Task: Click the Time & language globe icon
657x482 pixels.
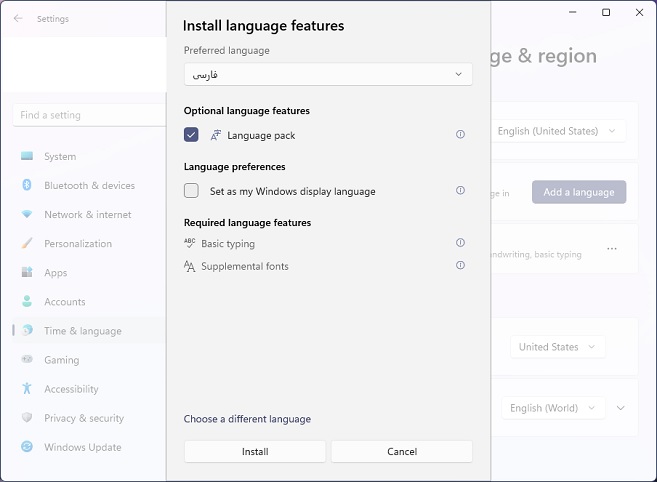Action: coord(27,330)
